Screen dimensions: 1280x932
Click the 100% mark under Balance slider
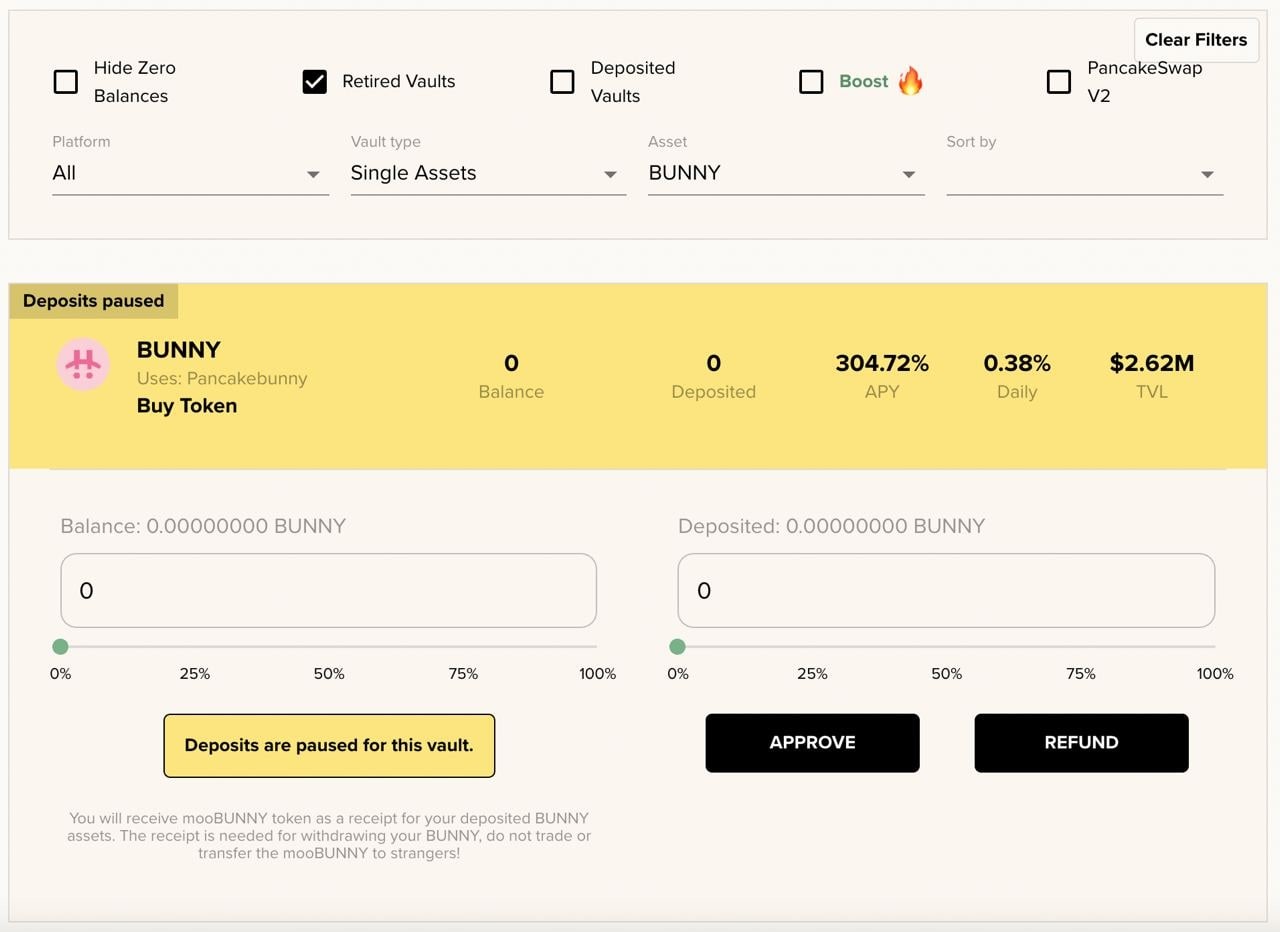pyautogui.click(x=598, y=674)
